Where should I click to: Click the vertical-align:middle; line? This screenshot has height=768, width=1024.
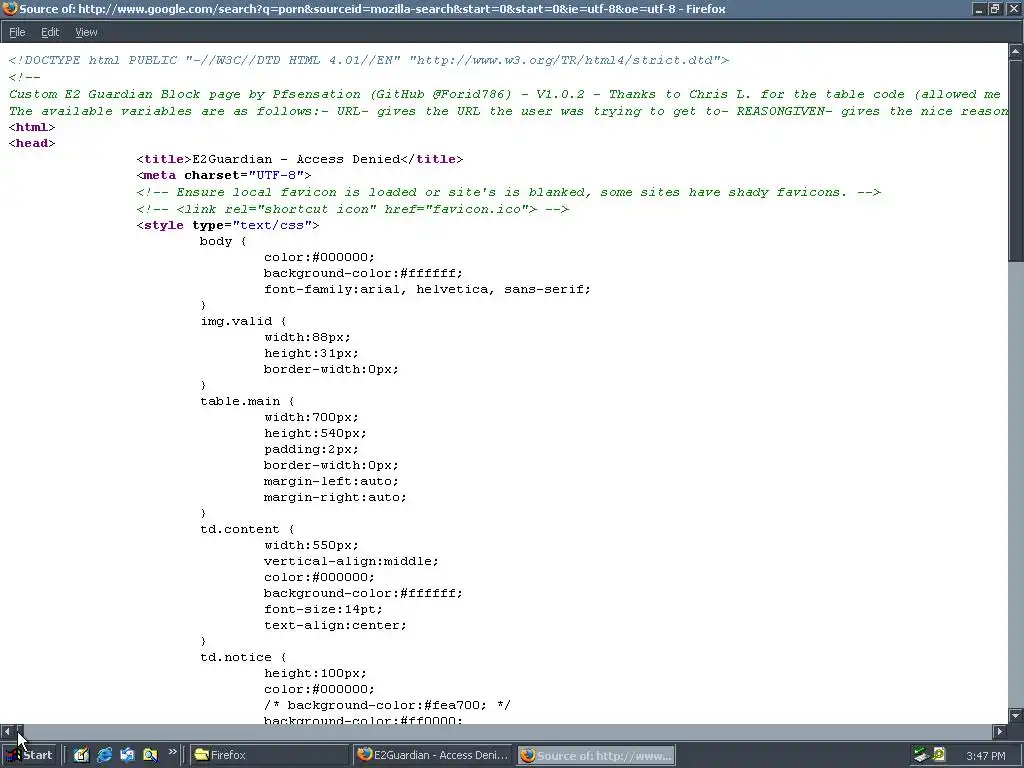point(351,561)
